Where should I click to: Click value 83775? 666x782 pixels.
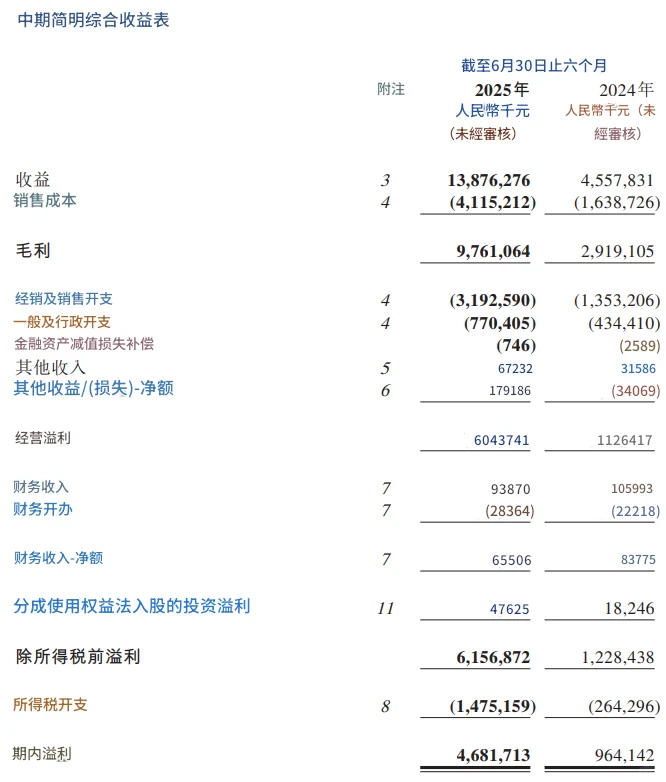point(639,560)
